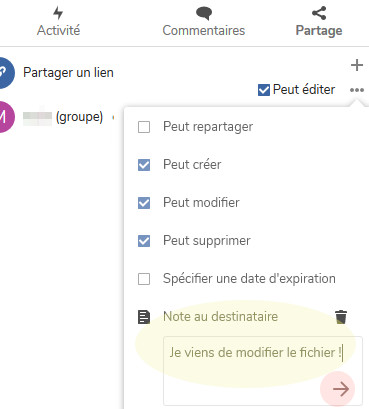Click inside the note text field
This screenshot has height=409, width=369.
(x=263, y=371)
